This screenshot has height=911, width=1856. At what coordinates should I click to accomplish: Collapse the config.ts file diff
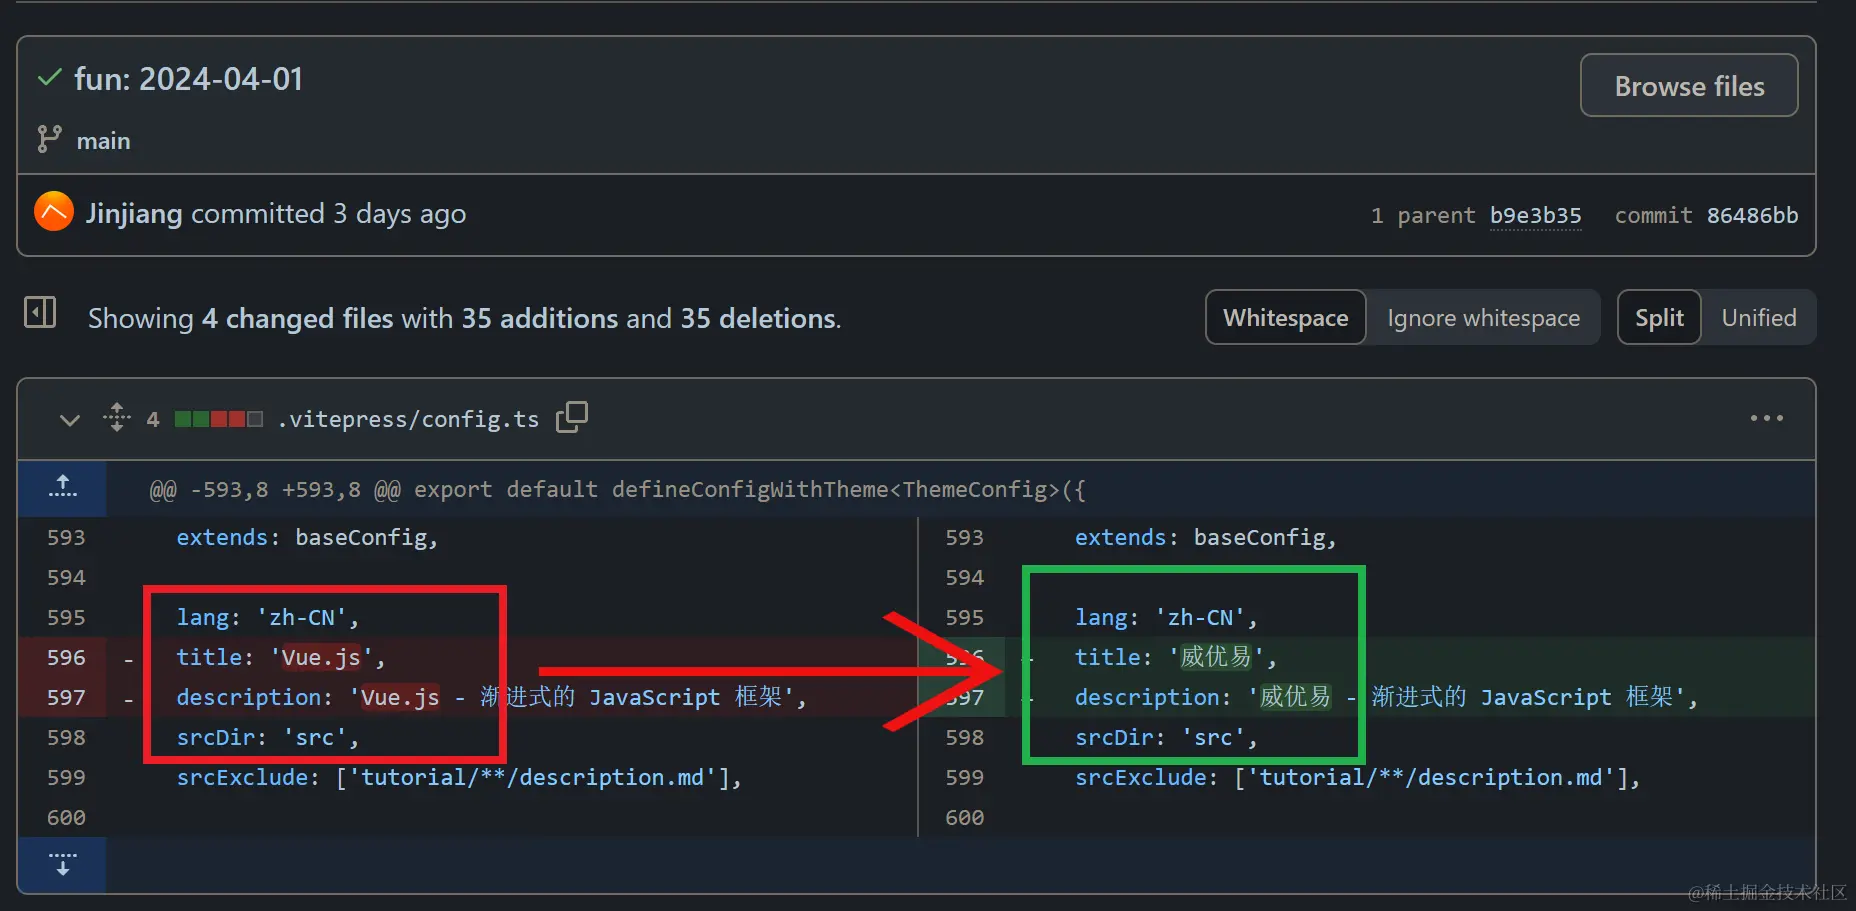point(69,419)
